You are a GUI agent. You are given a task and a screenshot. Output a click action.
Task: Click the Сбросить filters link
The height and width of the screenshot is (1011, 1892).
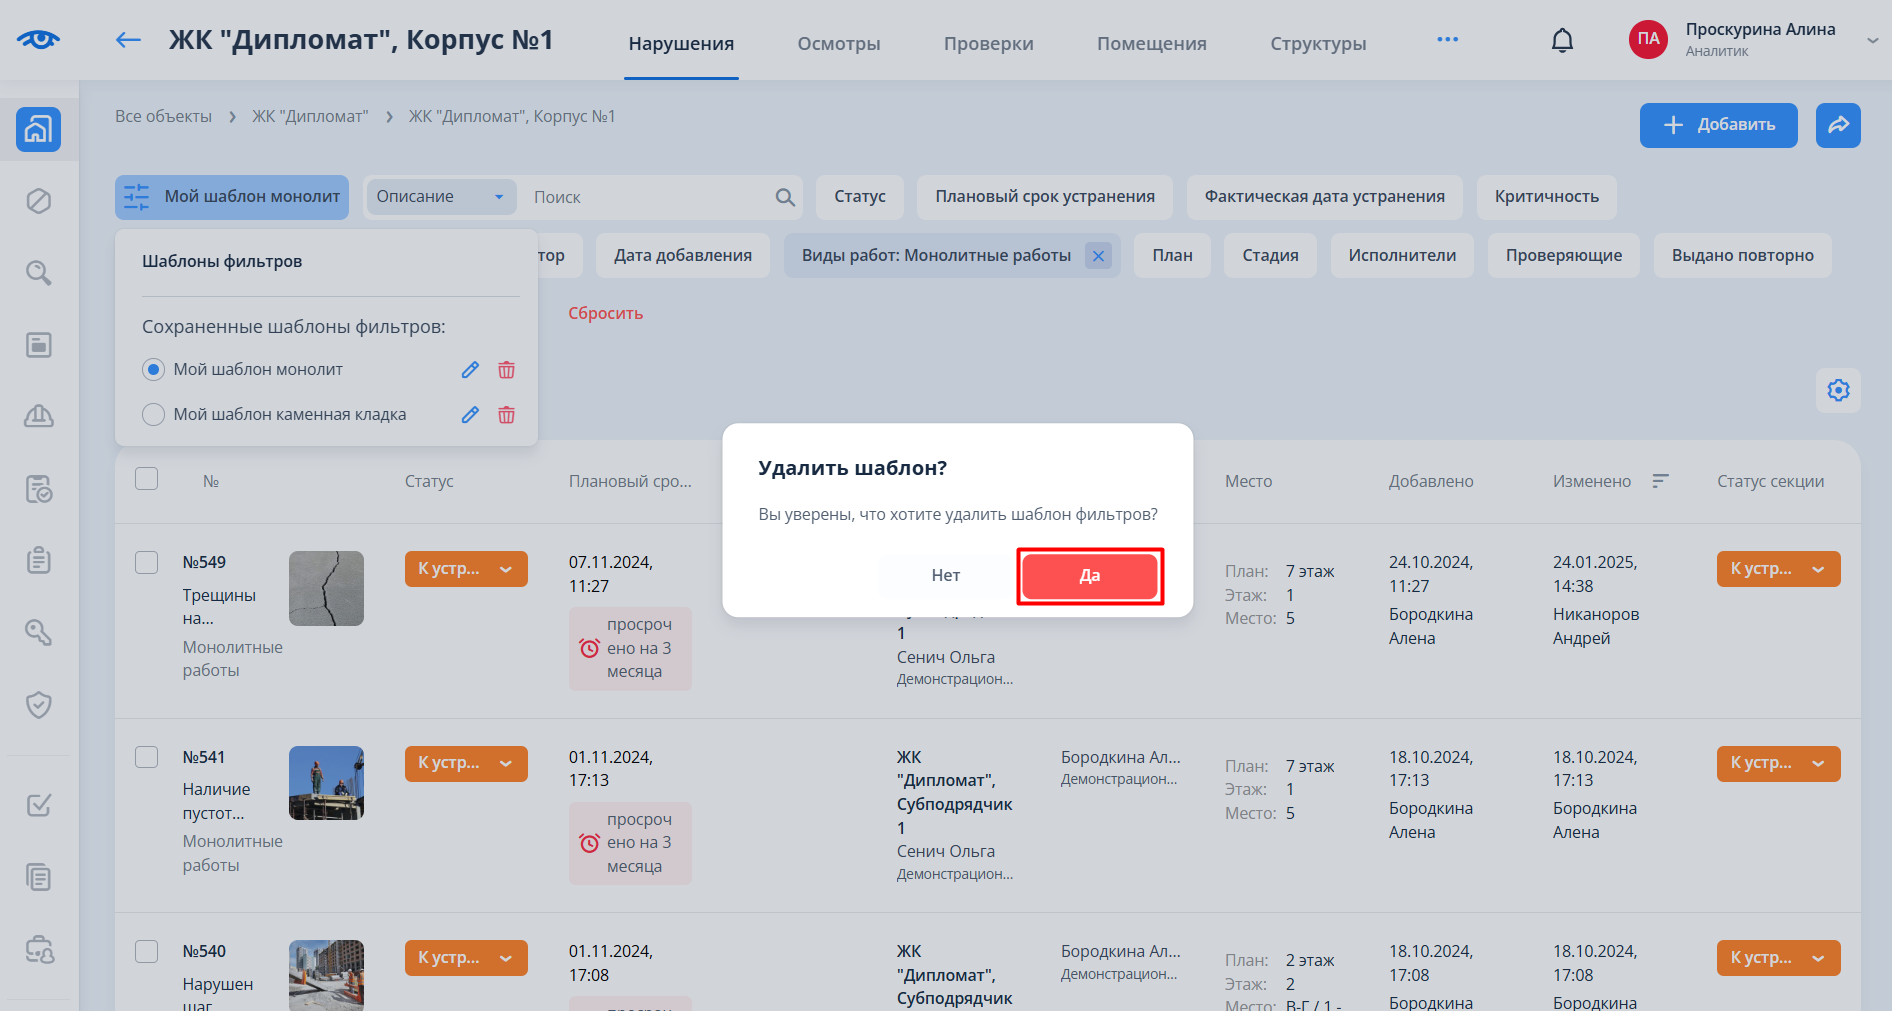point(605,314)
